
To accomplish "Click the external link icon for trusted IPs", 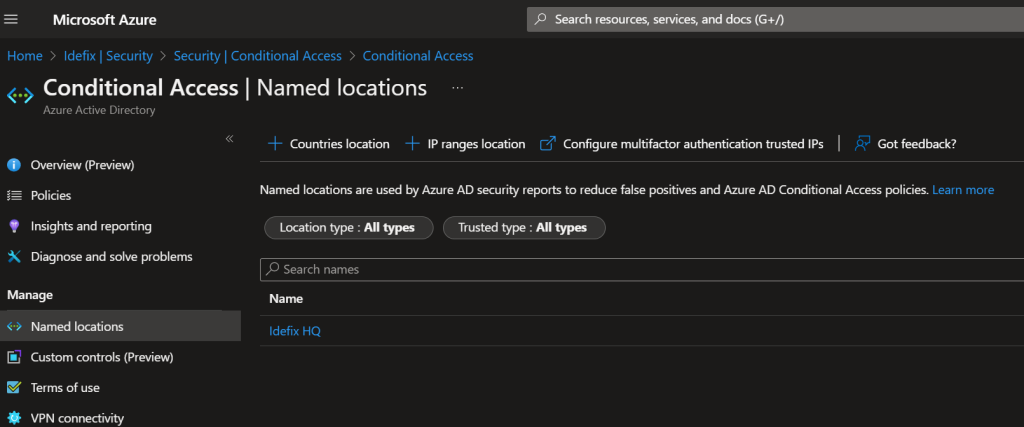I will click(x=547, y=144).
